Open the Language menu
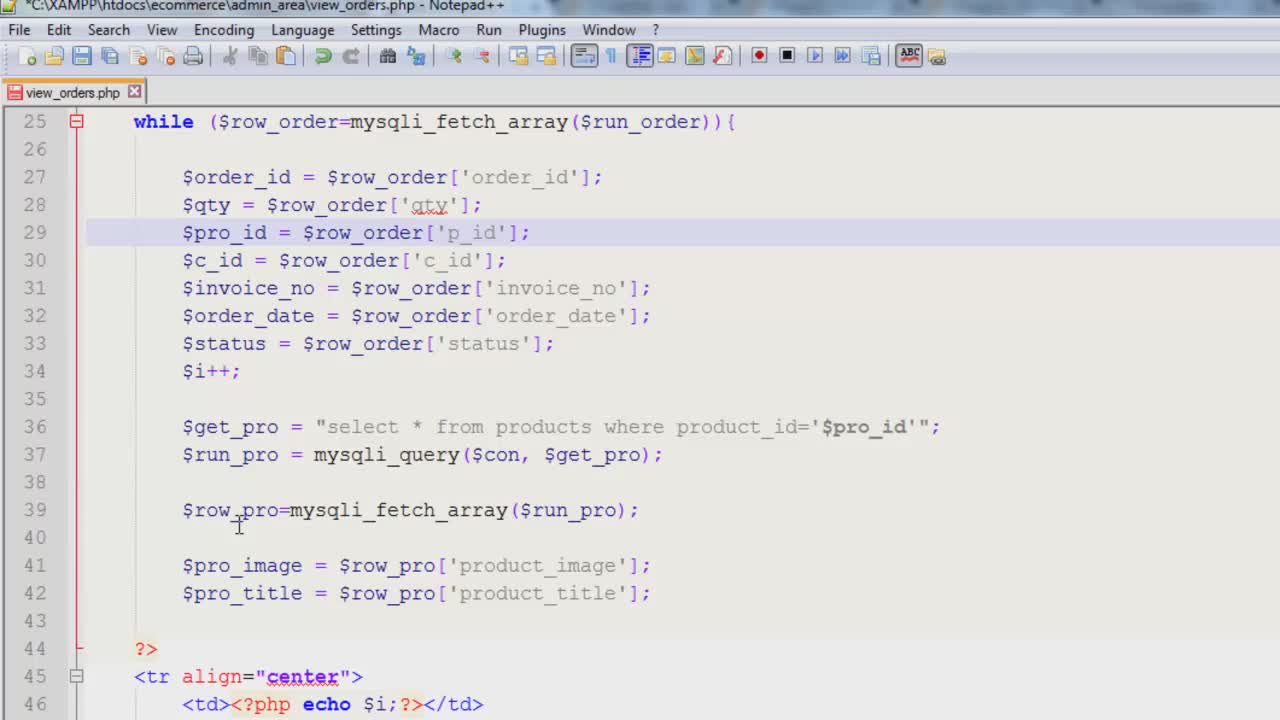The image size is (1280, 720). click(302, 30)
